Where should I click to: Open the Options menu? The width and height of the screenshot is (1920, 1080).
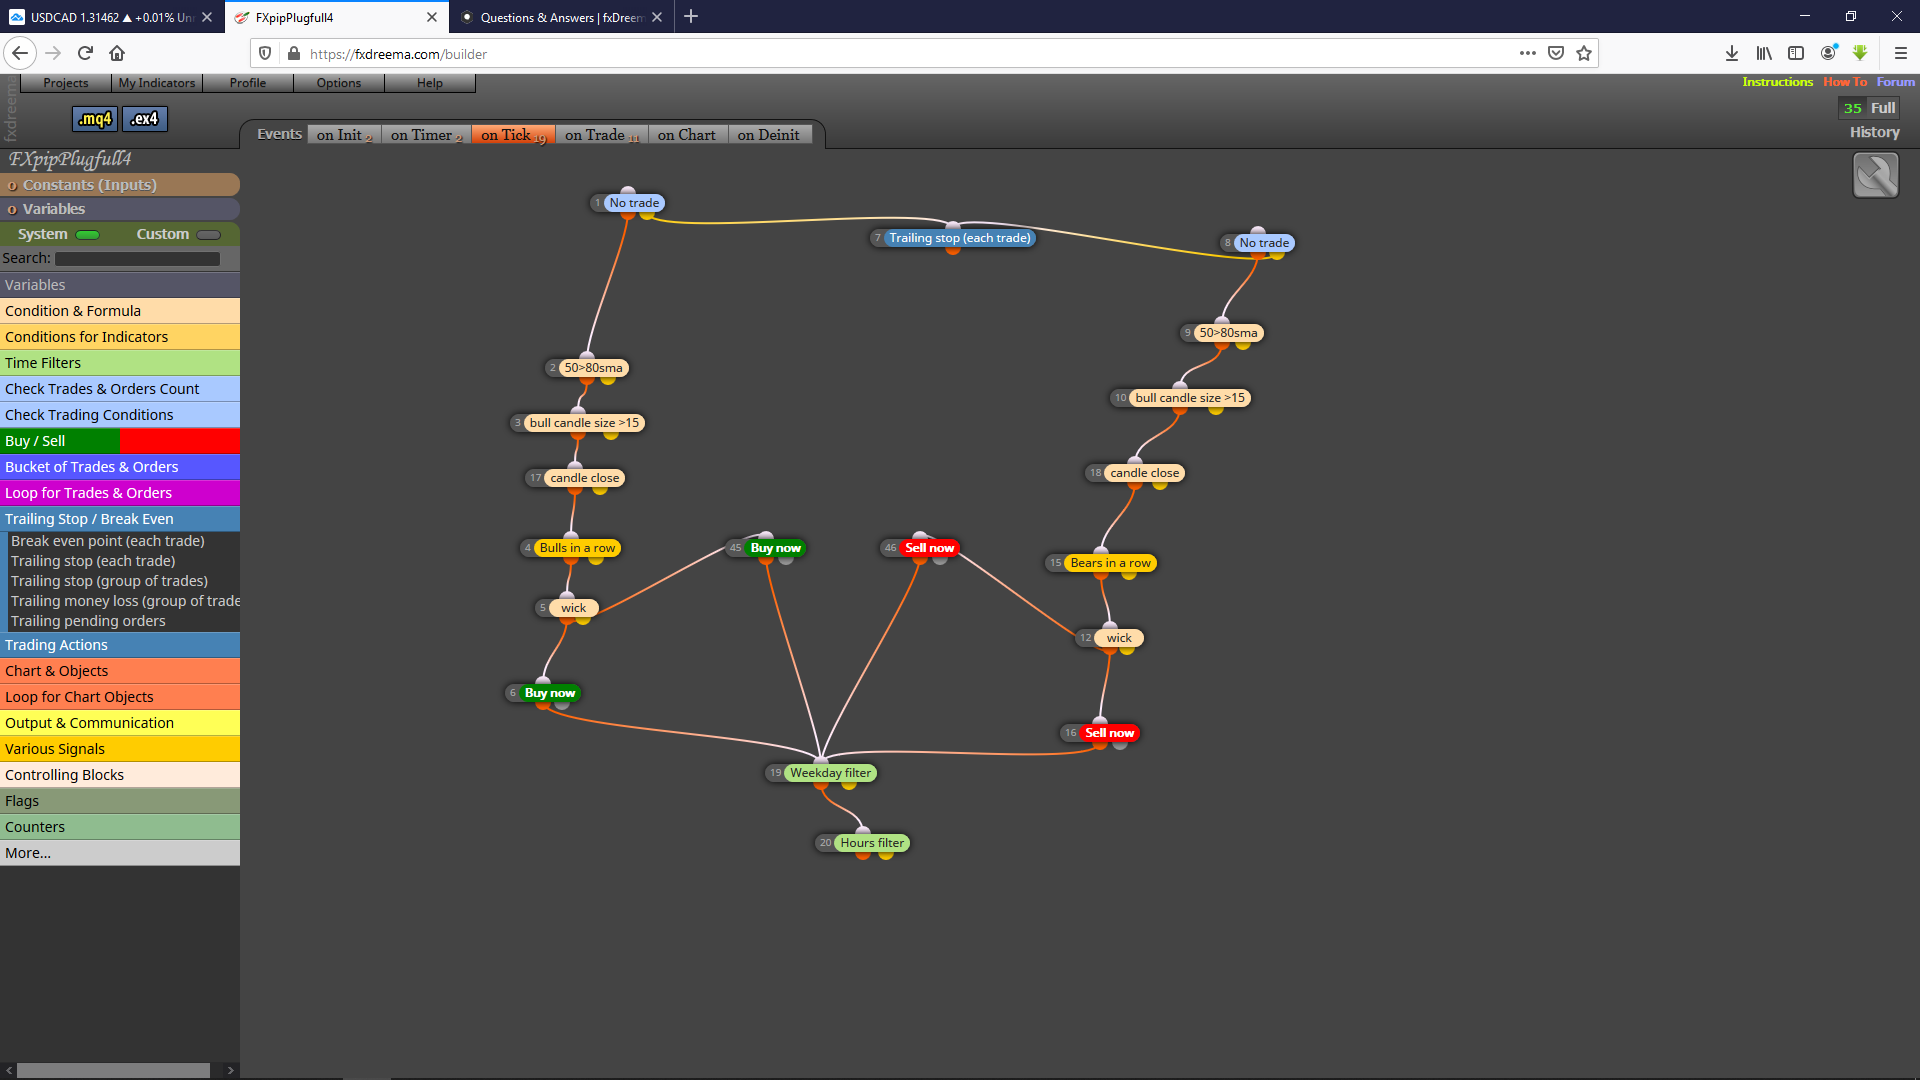339,83
